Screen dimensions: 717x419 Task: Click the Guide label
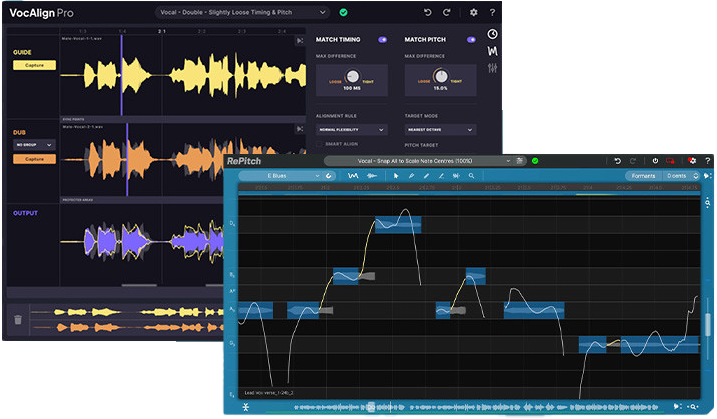pos(22,52)
